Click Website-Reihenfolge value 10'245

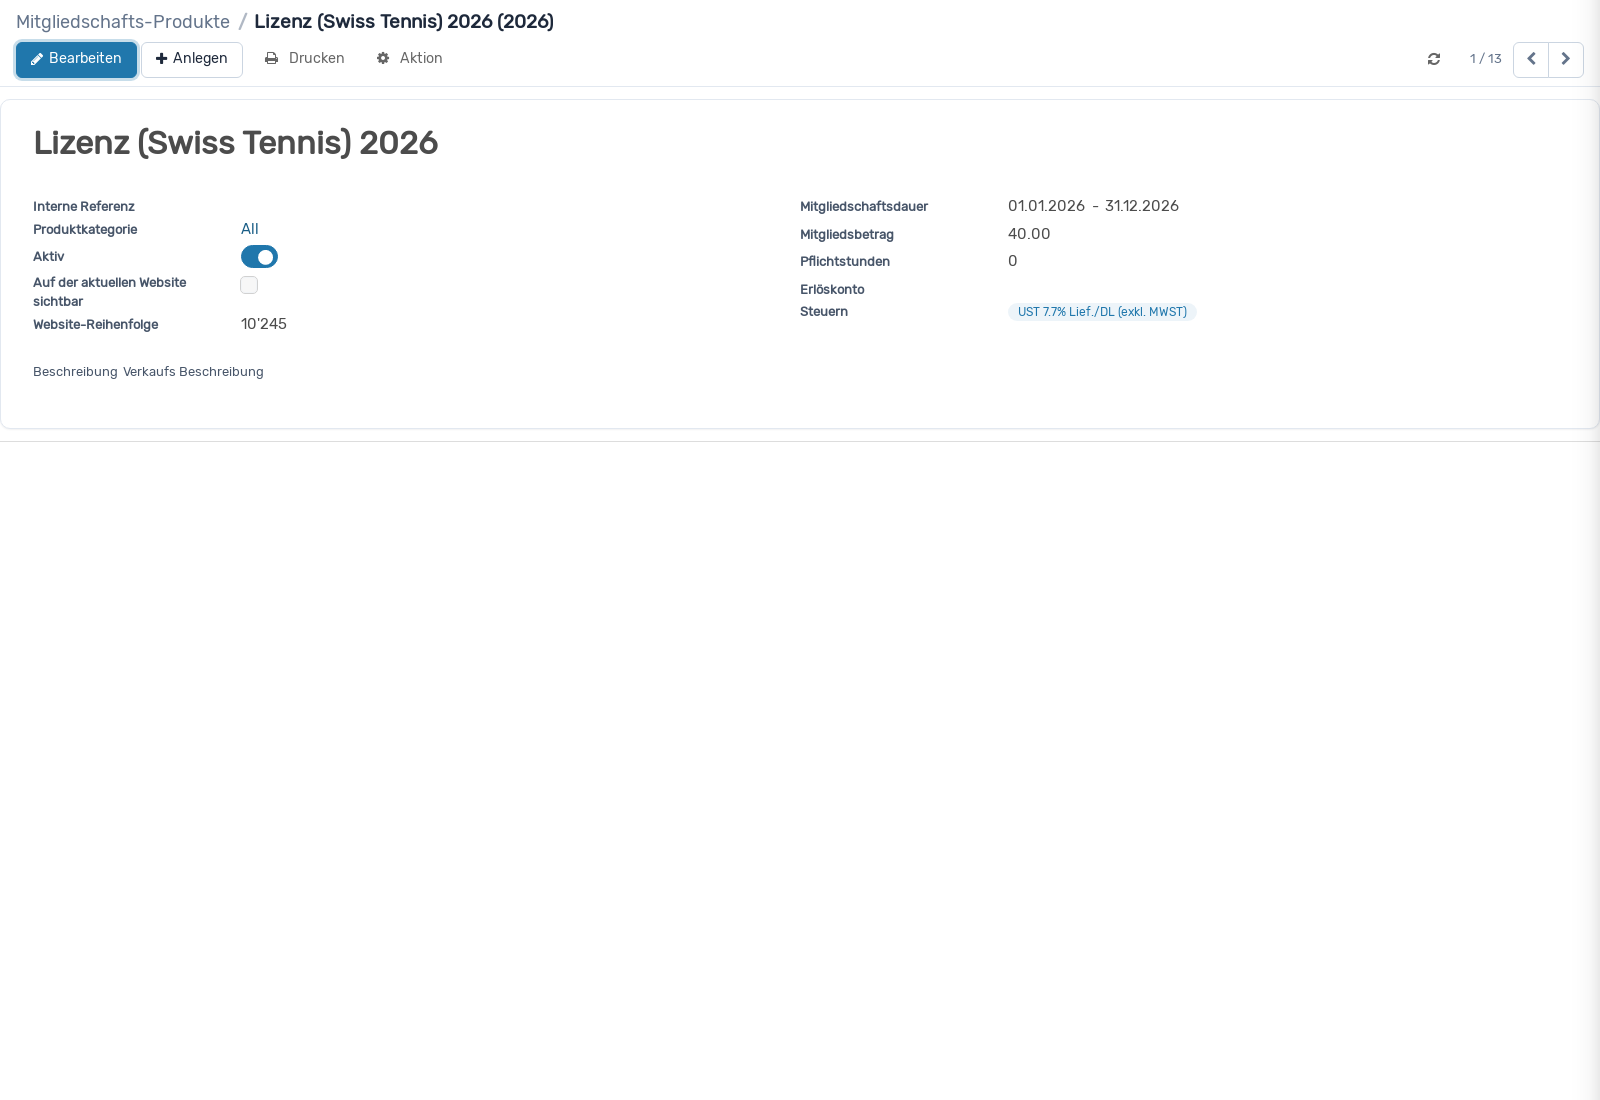264,324
